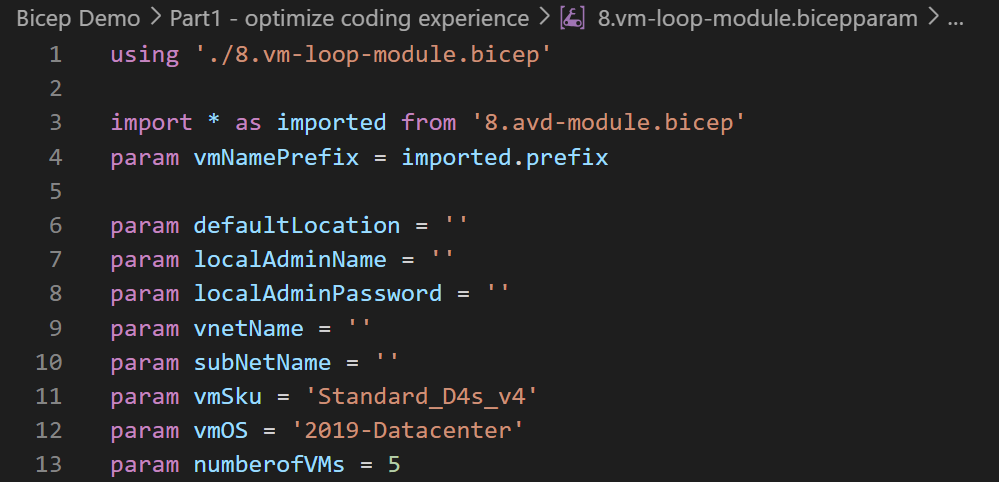Select the Part1 - optimize coding experience breadcrumb

349,18
